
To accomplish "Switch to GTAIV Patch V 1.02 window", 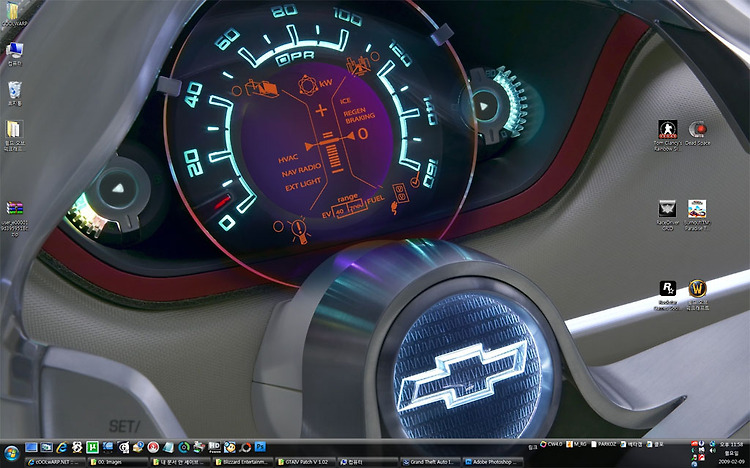I will (x=306, y=462).
